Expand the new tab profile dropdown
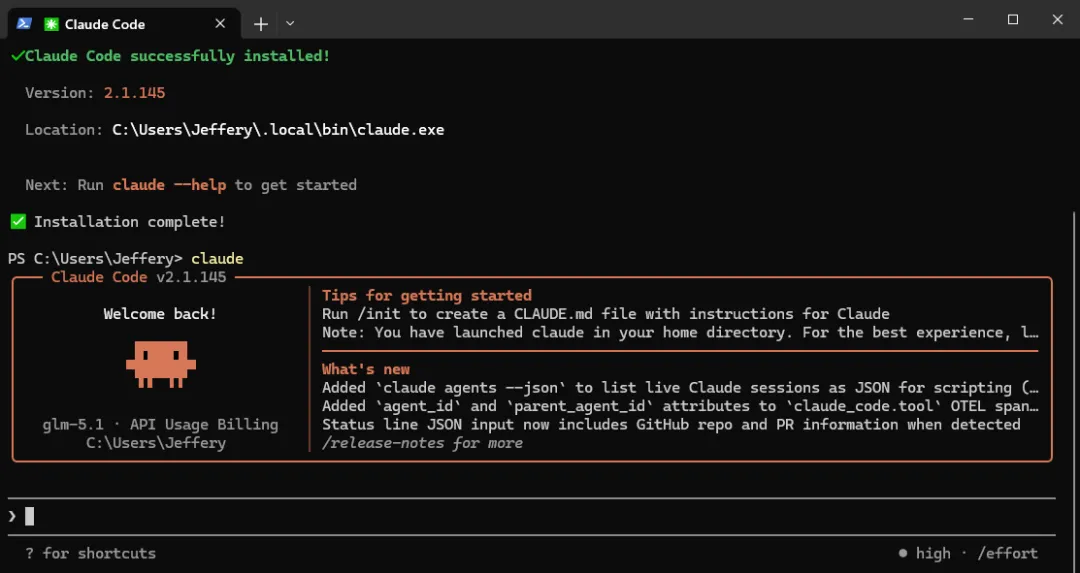The height and width of the screenshot is (573, 1080). [x=290, y=23]
